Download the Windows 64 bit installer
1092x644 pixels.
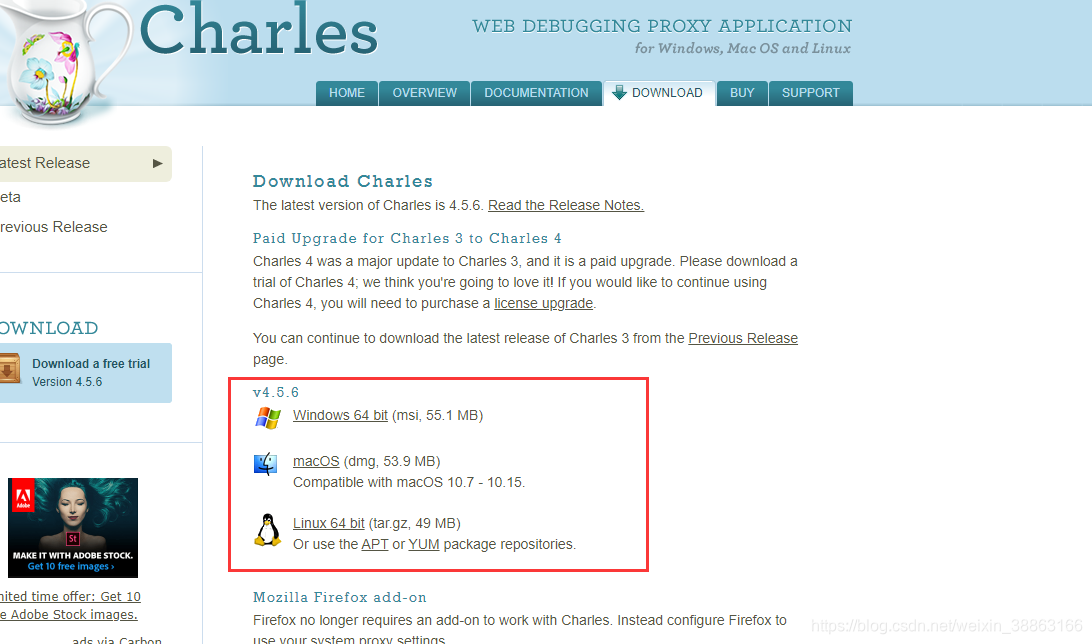click(x=340, y=416)
